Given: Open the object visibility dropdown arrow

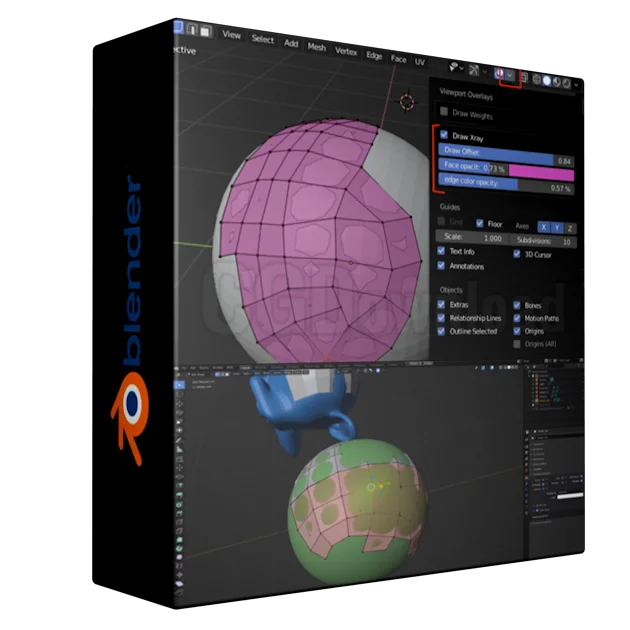Looking at the screenshot, I should pyautogui.click(x=462, y=68).
